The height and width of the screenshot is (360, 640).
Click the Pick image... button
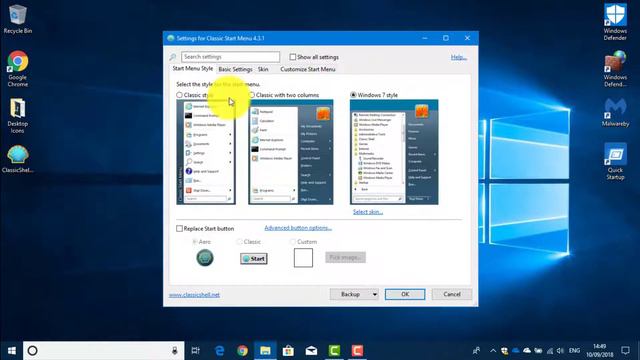(x=345, y=258)
